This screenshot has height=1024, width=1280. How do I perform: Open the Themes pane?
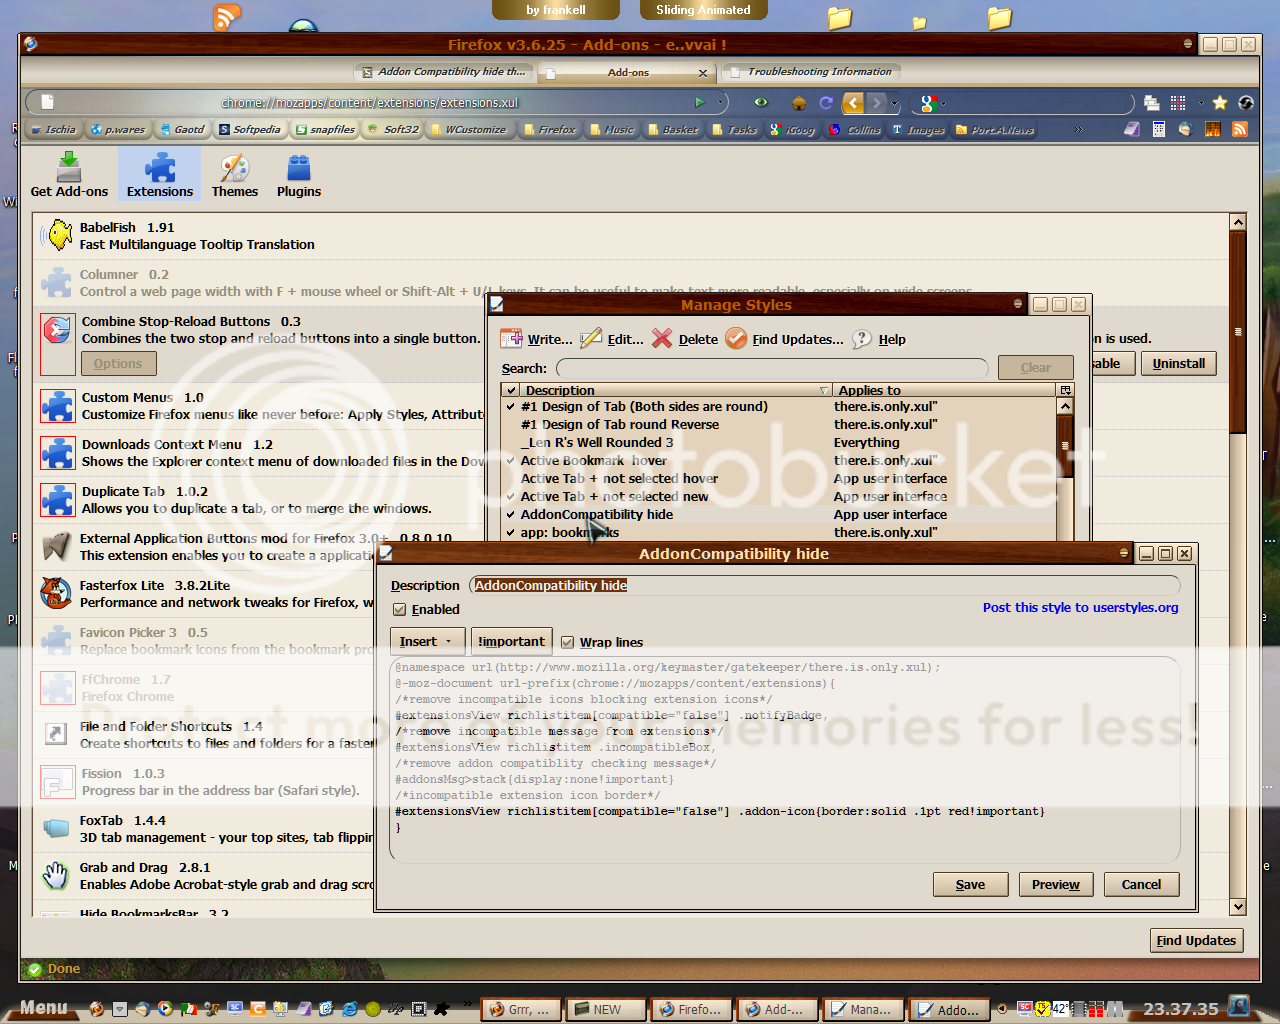[x=235, y=175]
